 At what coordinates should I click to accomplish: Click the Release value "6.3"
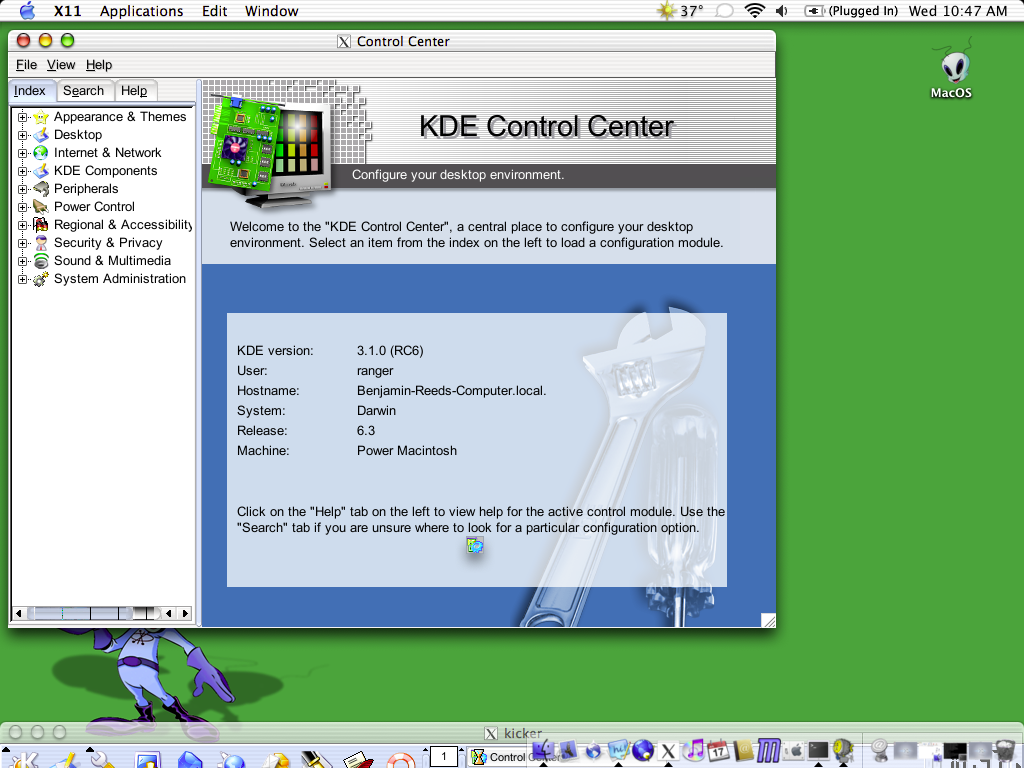(x=366, y=431)
